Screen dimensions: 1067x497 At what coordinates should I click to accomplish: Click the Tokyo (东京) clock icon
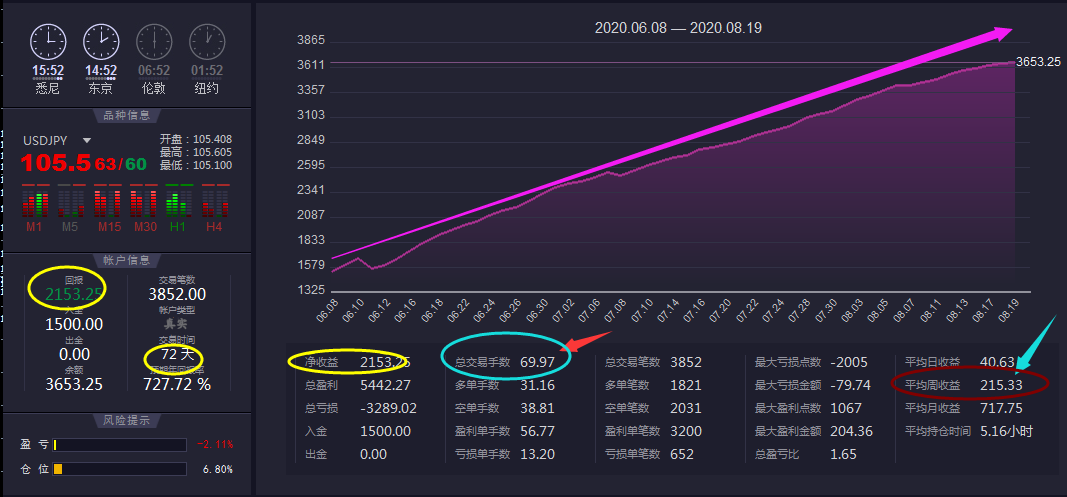(x=101, y=42)
